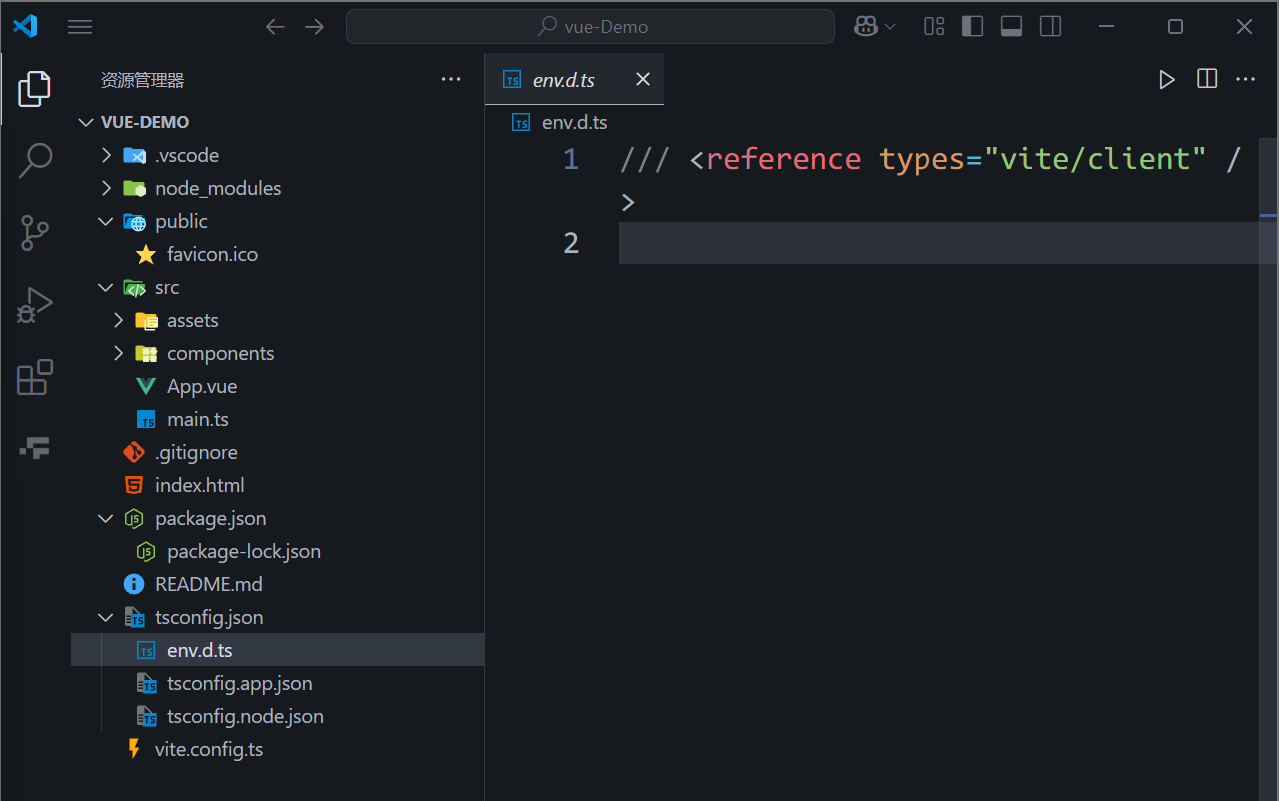Collapse the package.json nested files
Viewport: 1279px width, 801px height.
click(107, 518)
